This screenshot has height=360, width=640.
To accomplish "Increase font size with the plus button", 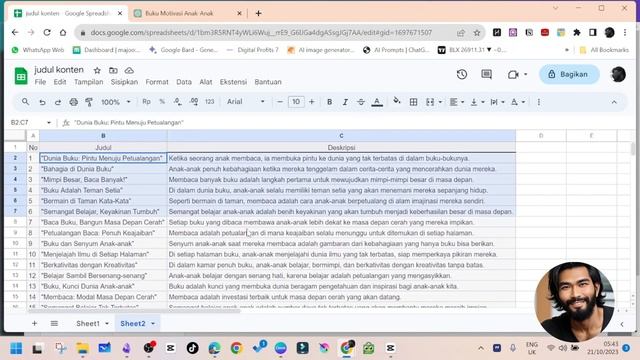I will pyautogui.click(x=312, y=102).
